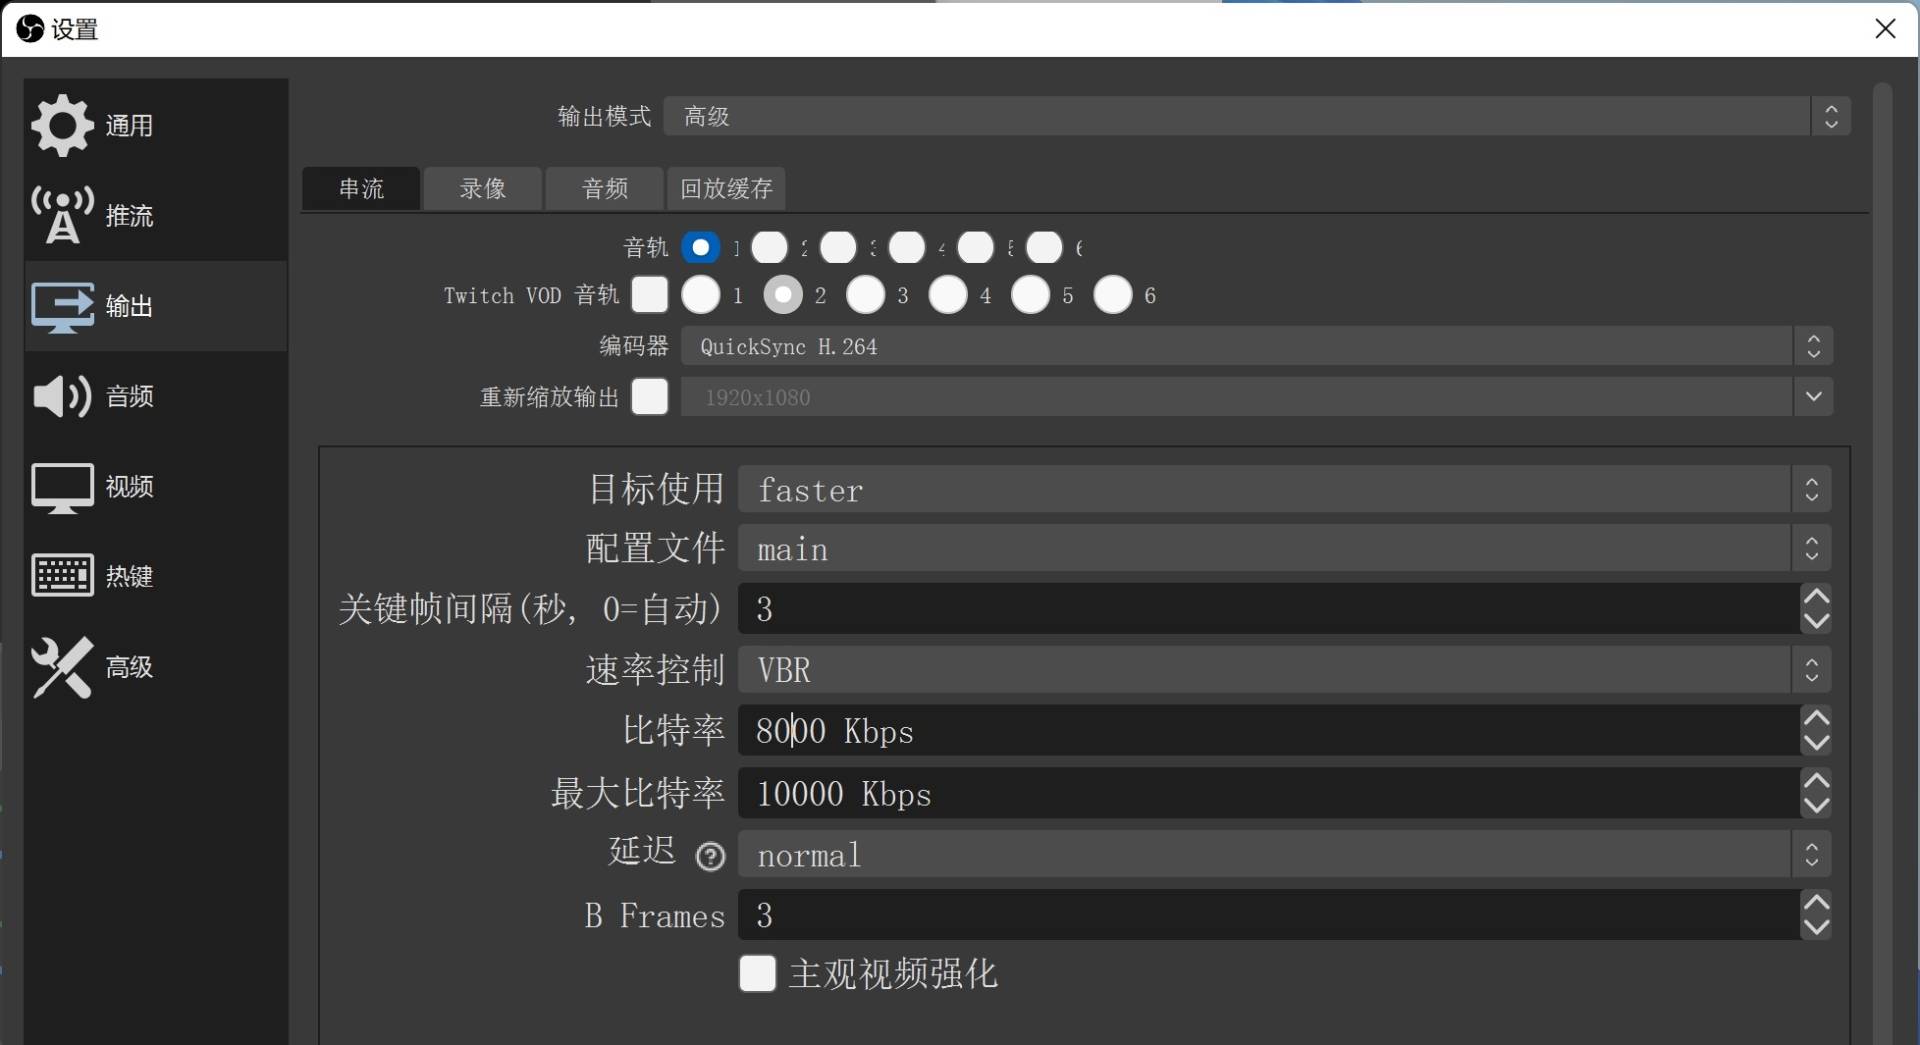1920x1045 pixels.
Task: Check the 主观视频强化 checkbox
Action: click(757, 974)
